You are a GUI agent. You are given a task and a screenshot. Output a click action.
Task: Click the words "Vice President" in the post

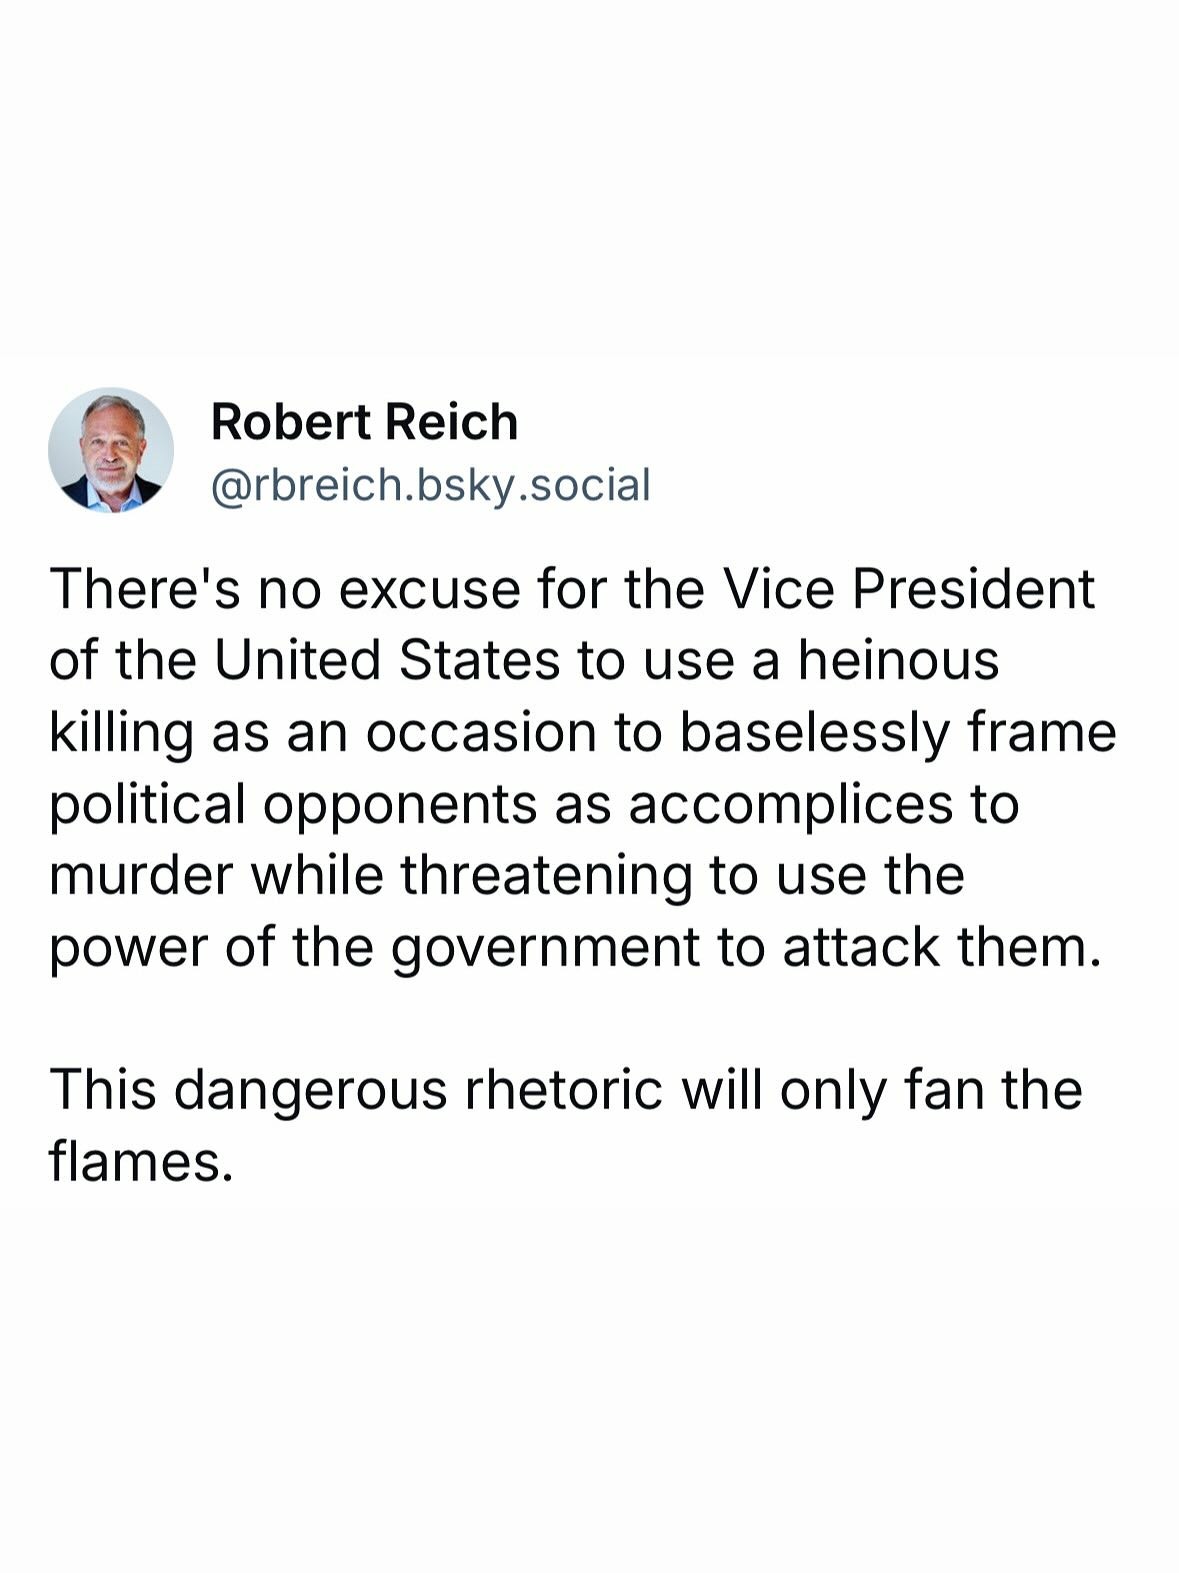[908, 589]
